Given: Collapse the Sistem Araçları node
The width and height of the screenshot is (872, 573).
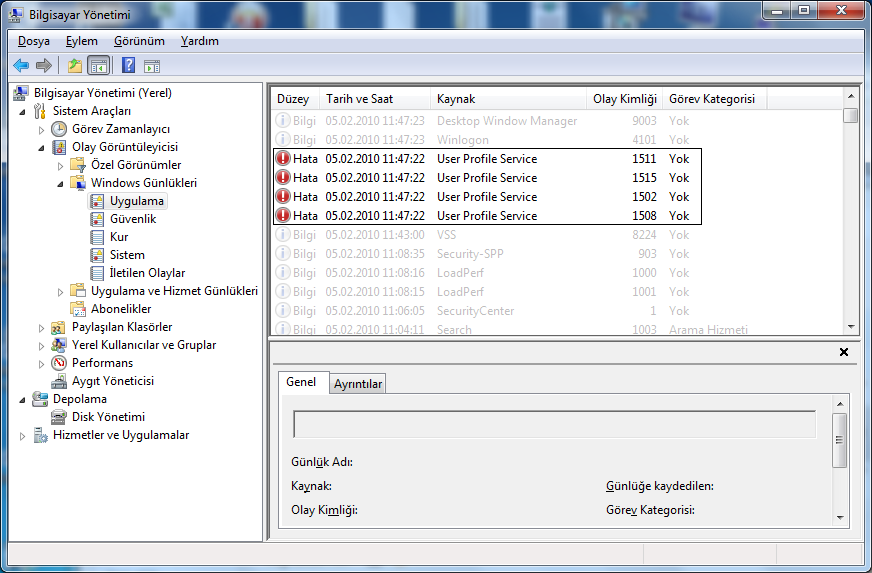Looking at the screenshot, I should tap(23, 112).
